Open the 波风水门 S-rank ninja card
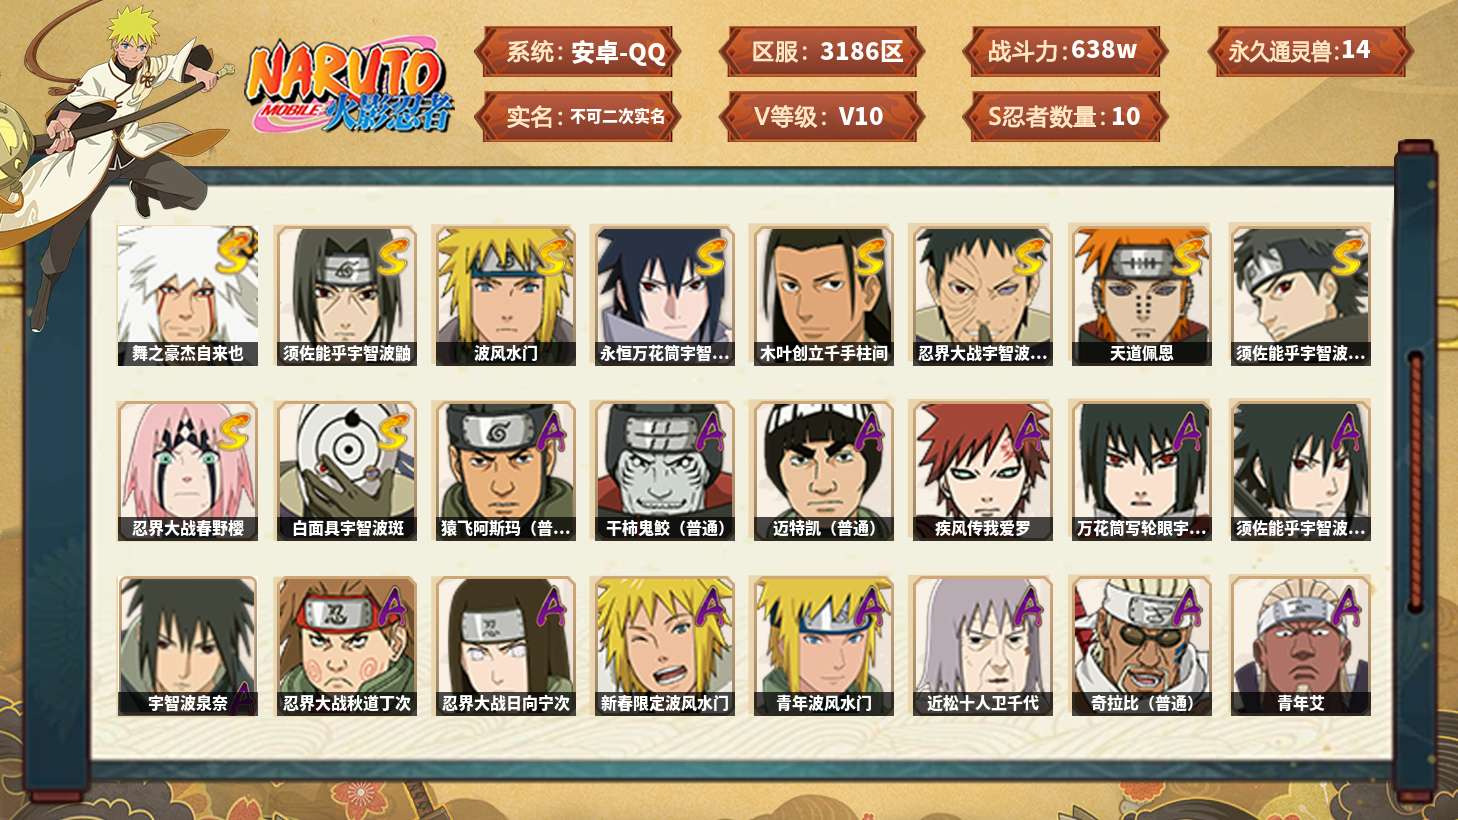The width and height of the screenshot is (1458, 820). 505,295
